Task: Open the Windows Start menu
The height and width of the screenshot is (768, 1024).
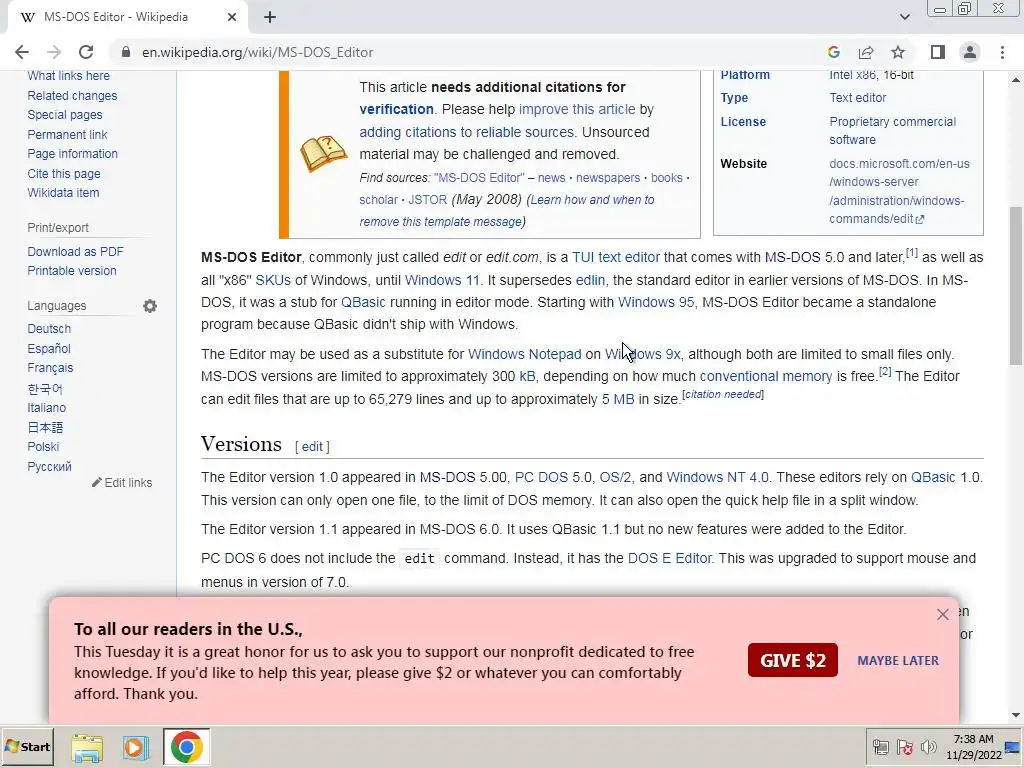Action: point(27,746)
